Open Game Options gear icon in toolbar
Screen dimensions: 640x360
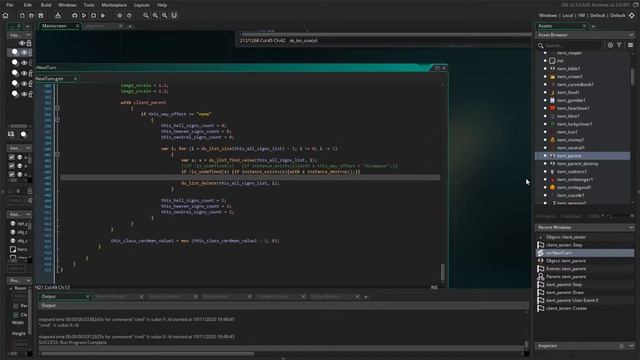(120, 16)
